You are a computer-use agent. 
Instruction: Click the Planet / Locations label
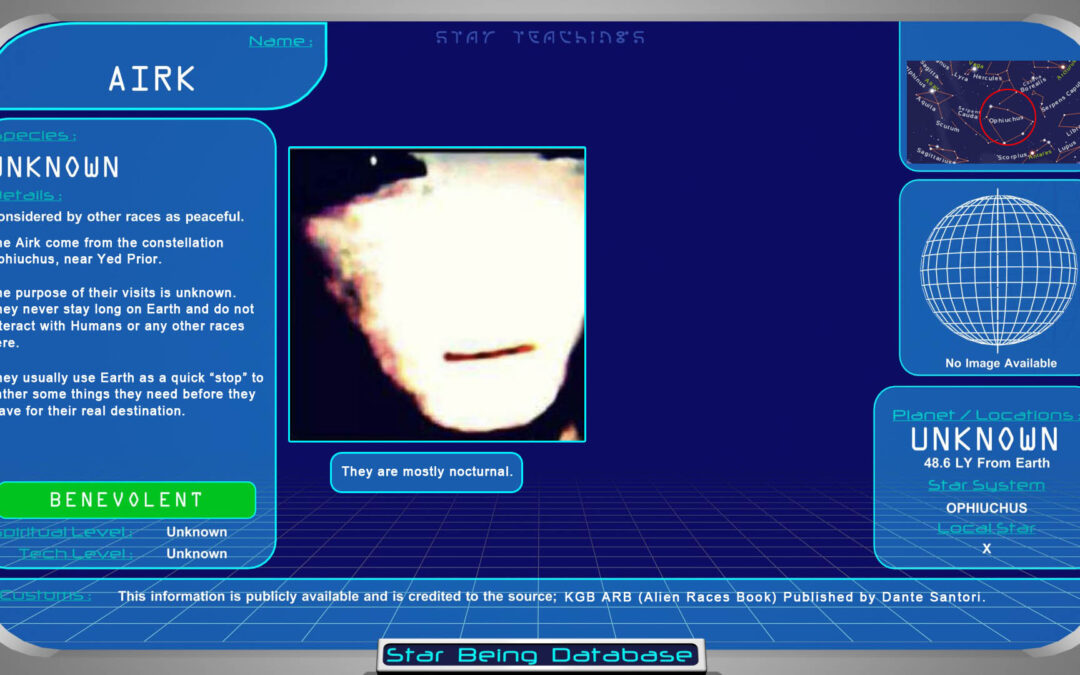click(986, 415)
